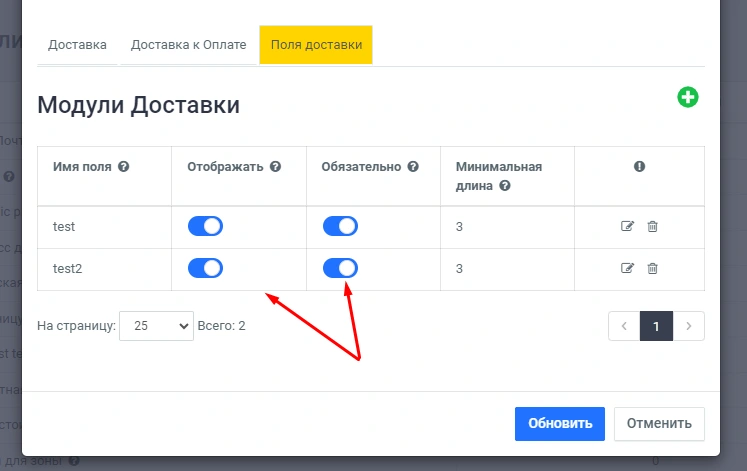Click the green add field plus icon

point(688,97)
